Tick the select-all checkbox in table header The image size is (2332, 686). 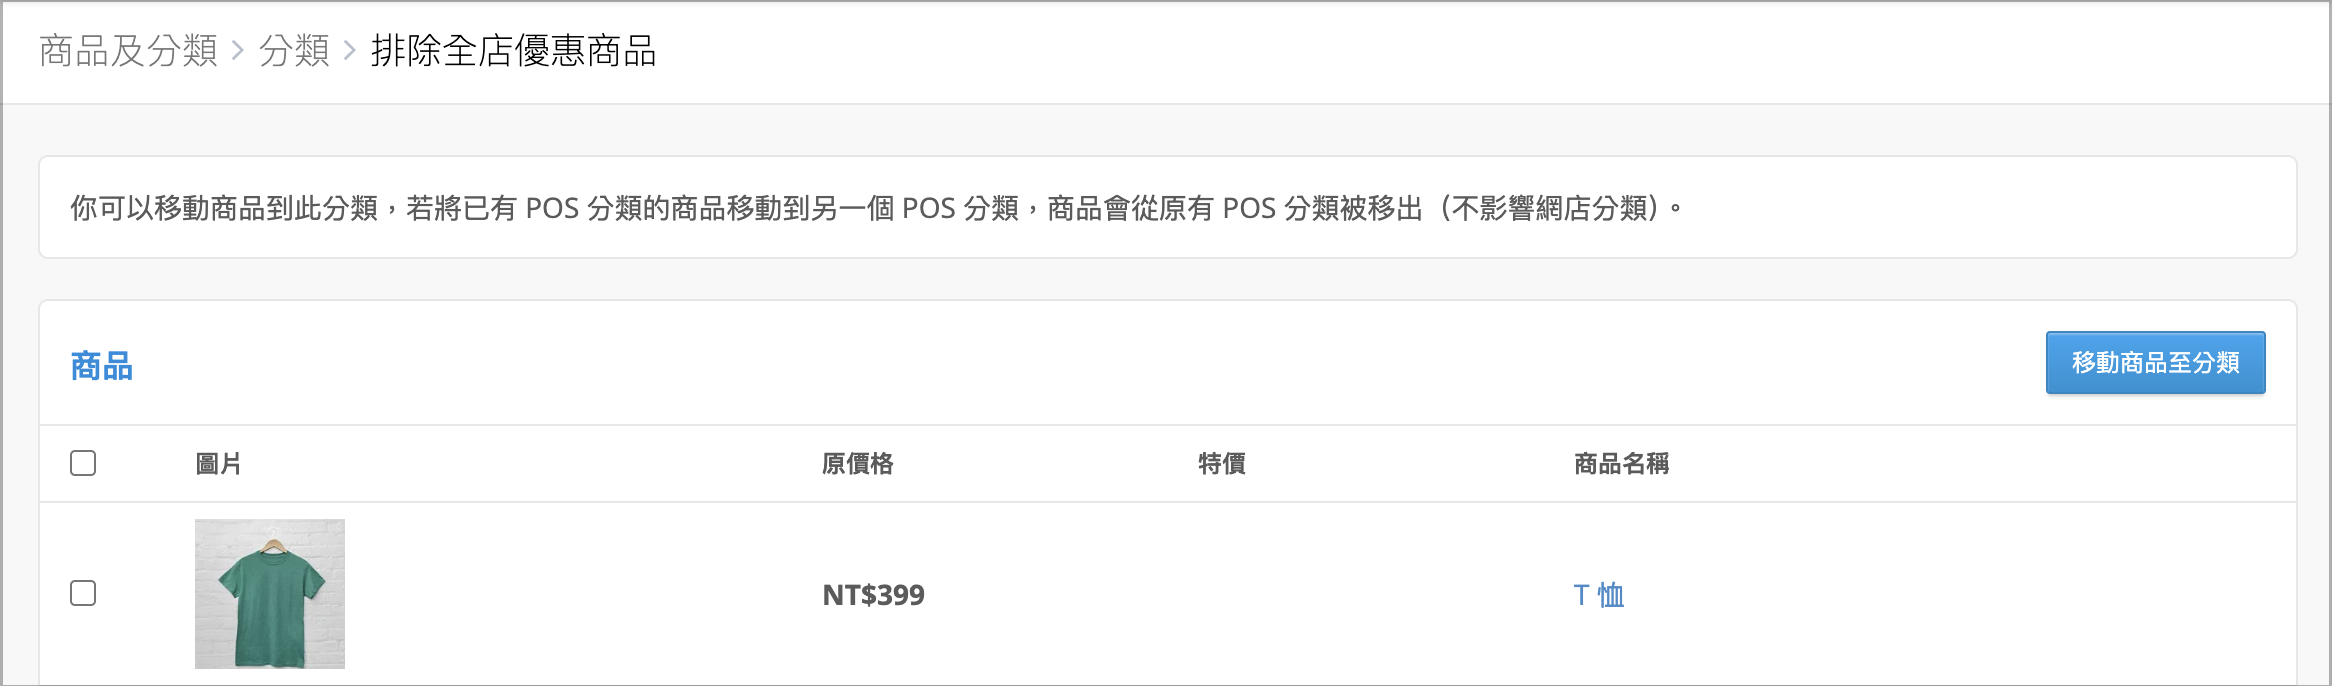[83, 463]
